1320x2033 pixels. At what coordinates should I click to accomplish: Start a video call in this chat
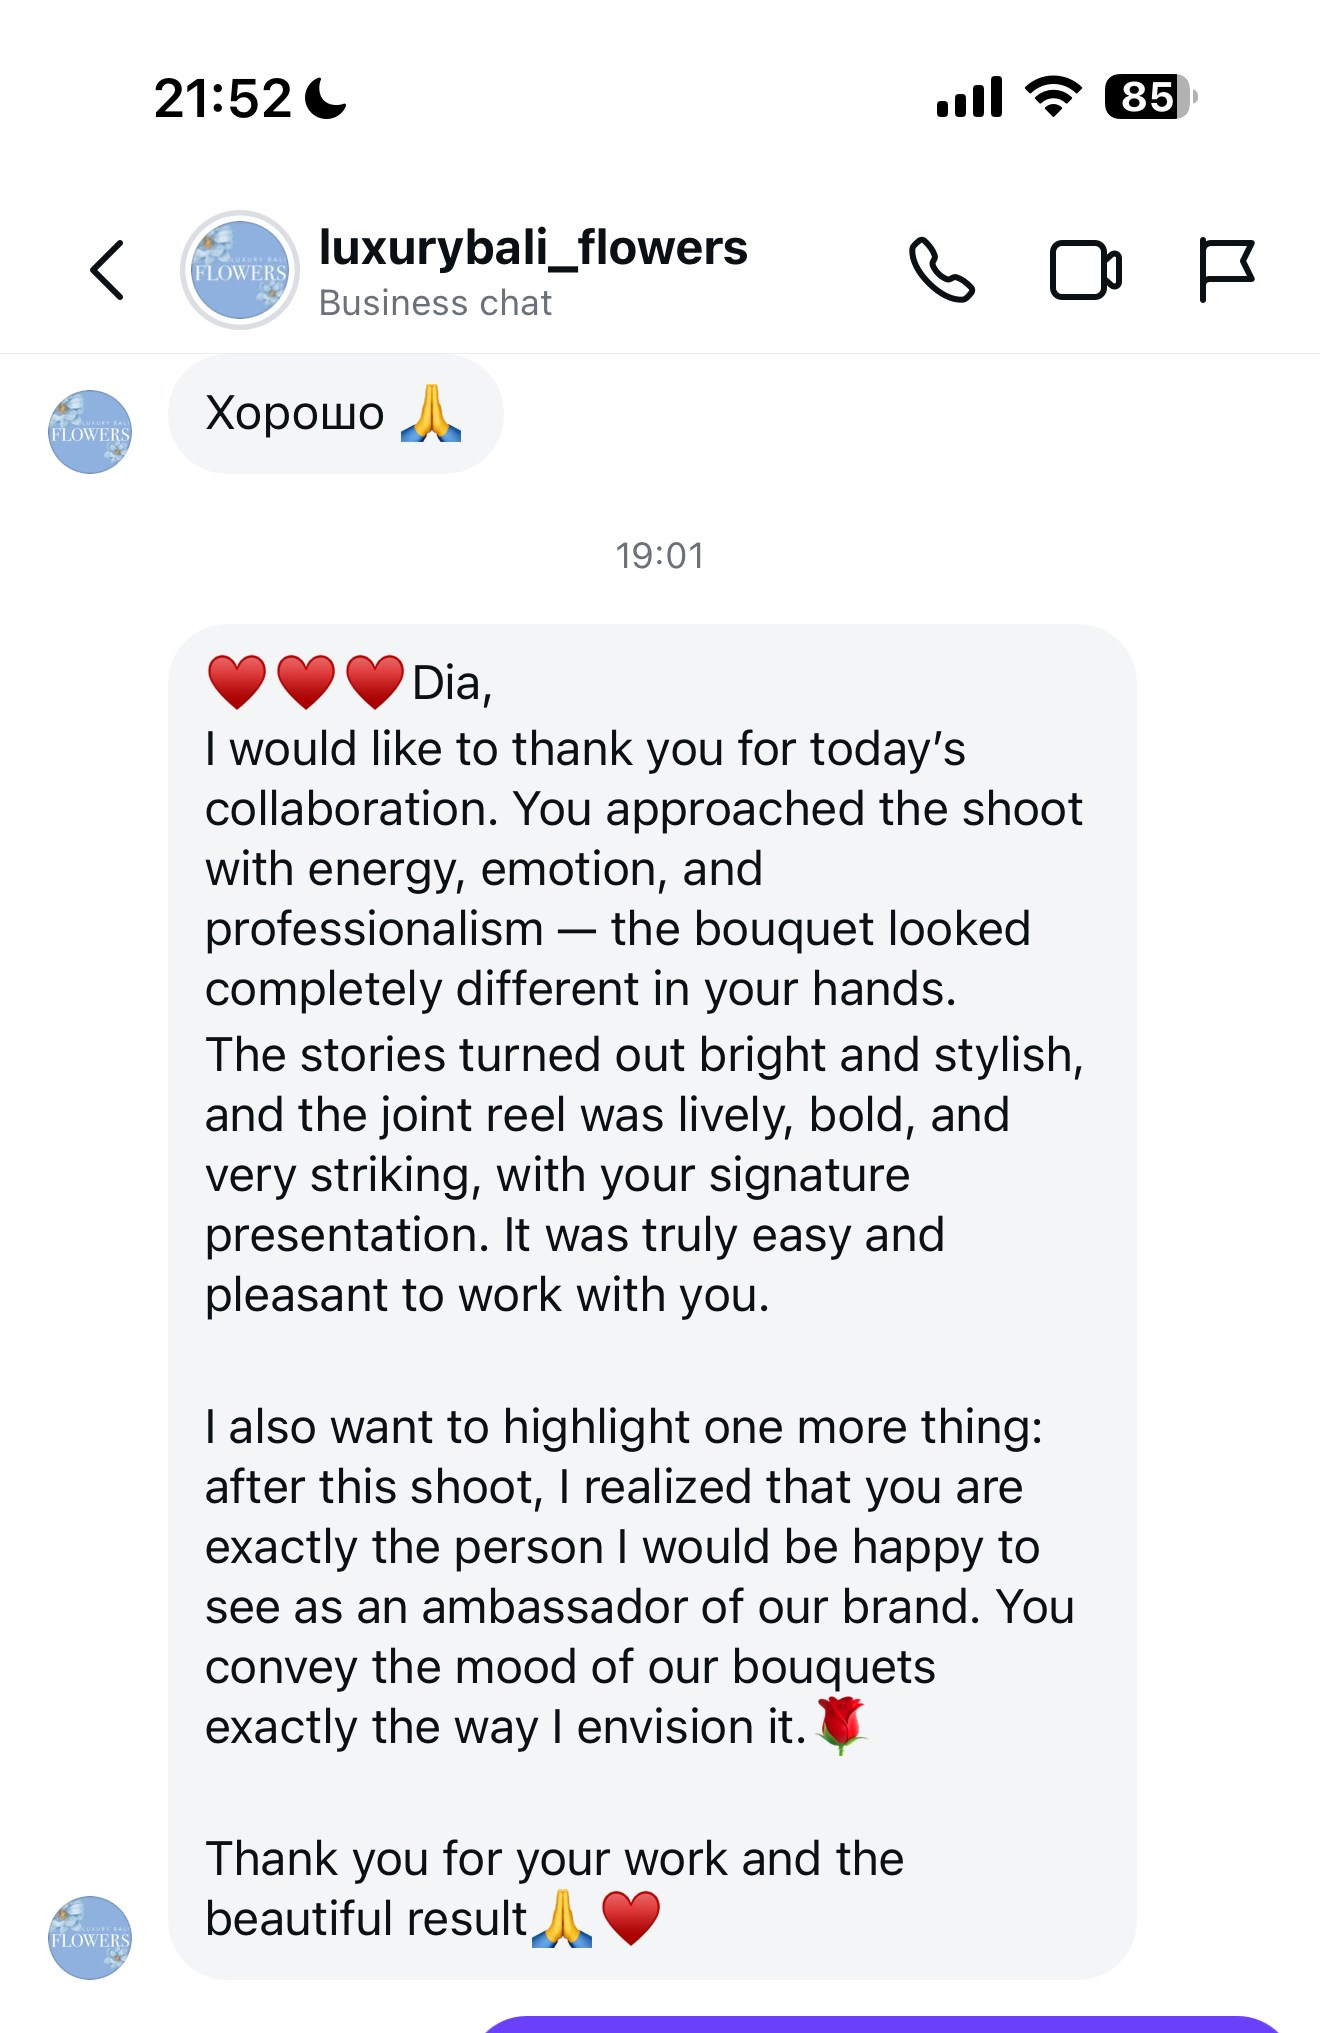(x=1085, y=270)
